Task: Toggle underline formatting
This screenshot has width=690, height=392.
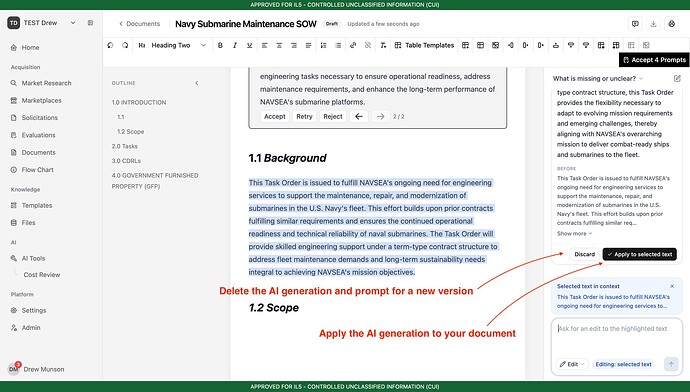Action: [x=250, y=45]
